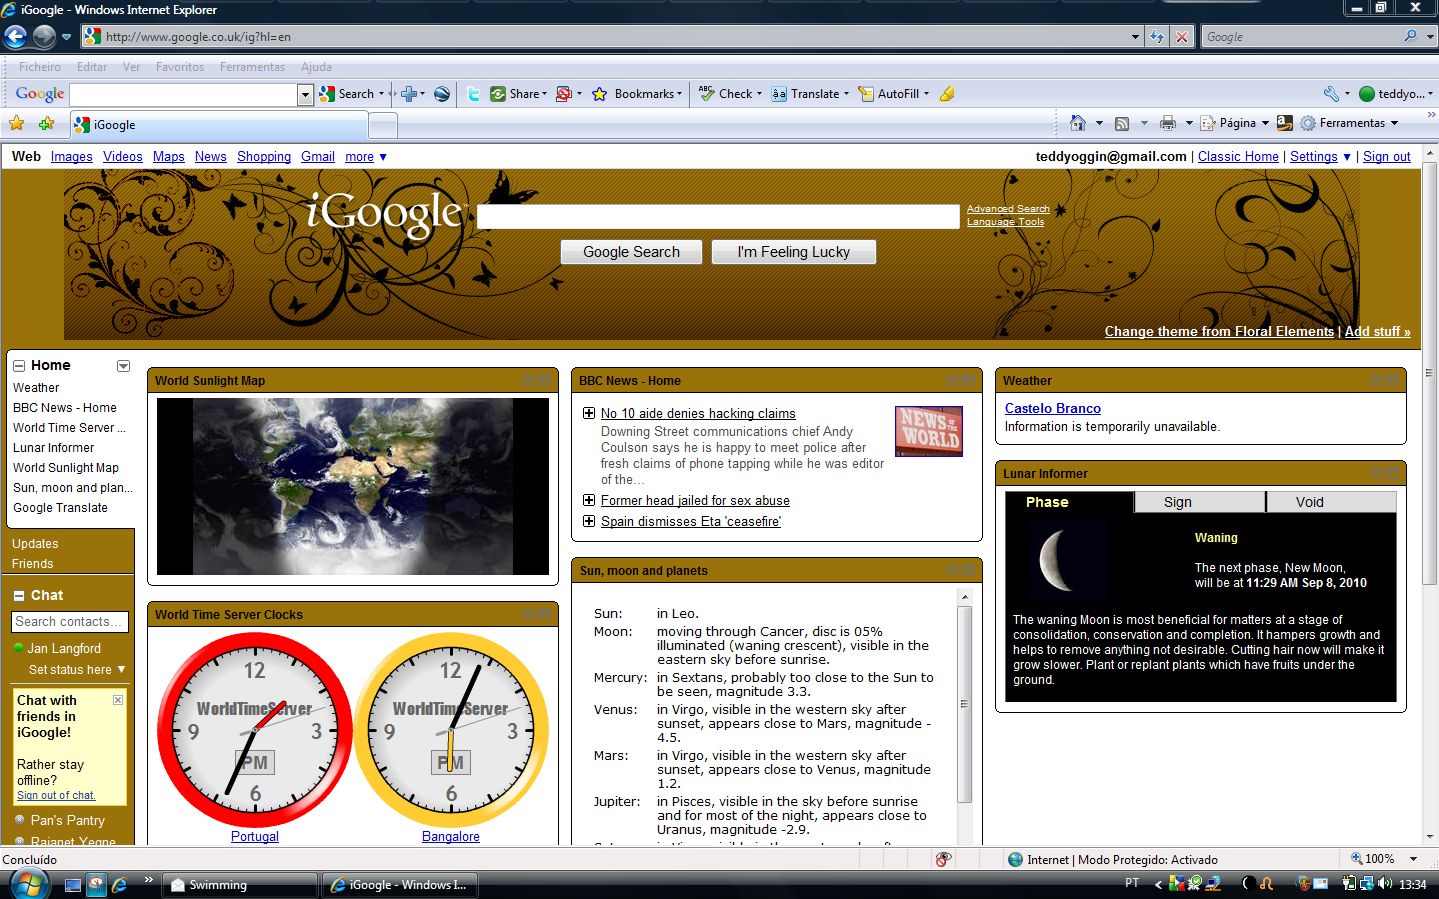Click the volume speaker tray icon
This screenshot has width=1439, height=899.
tap(1385, 884)
